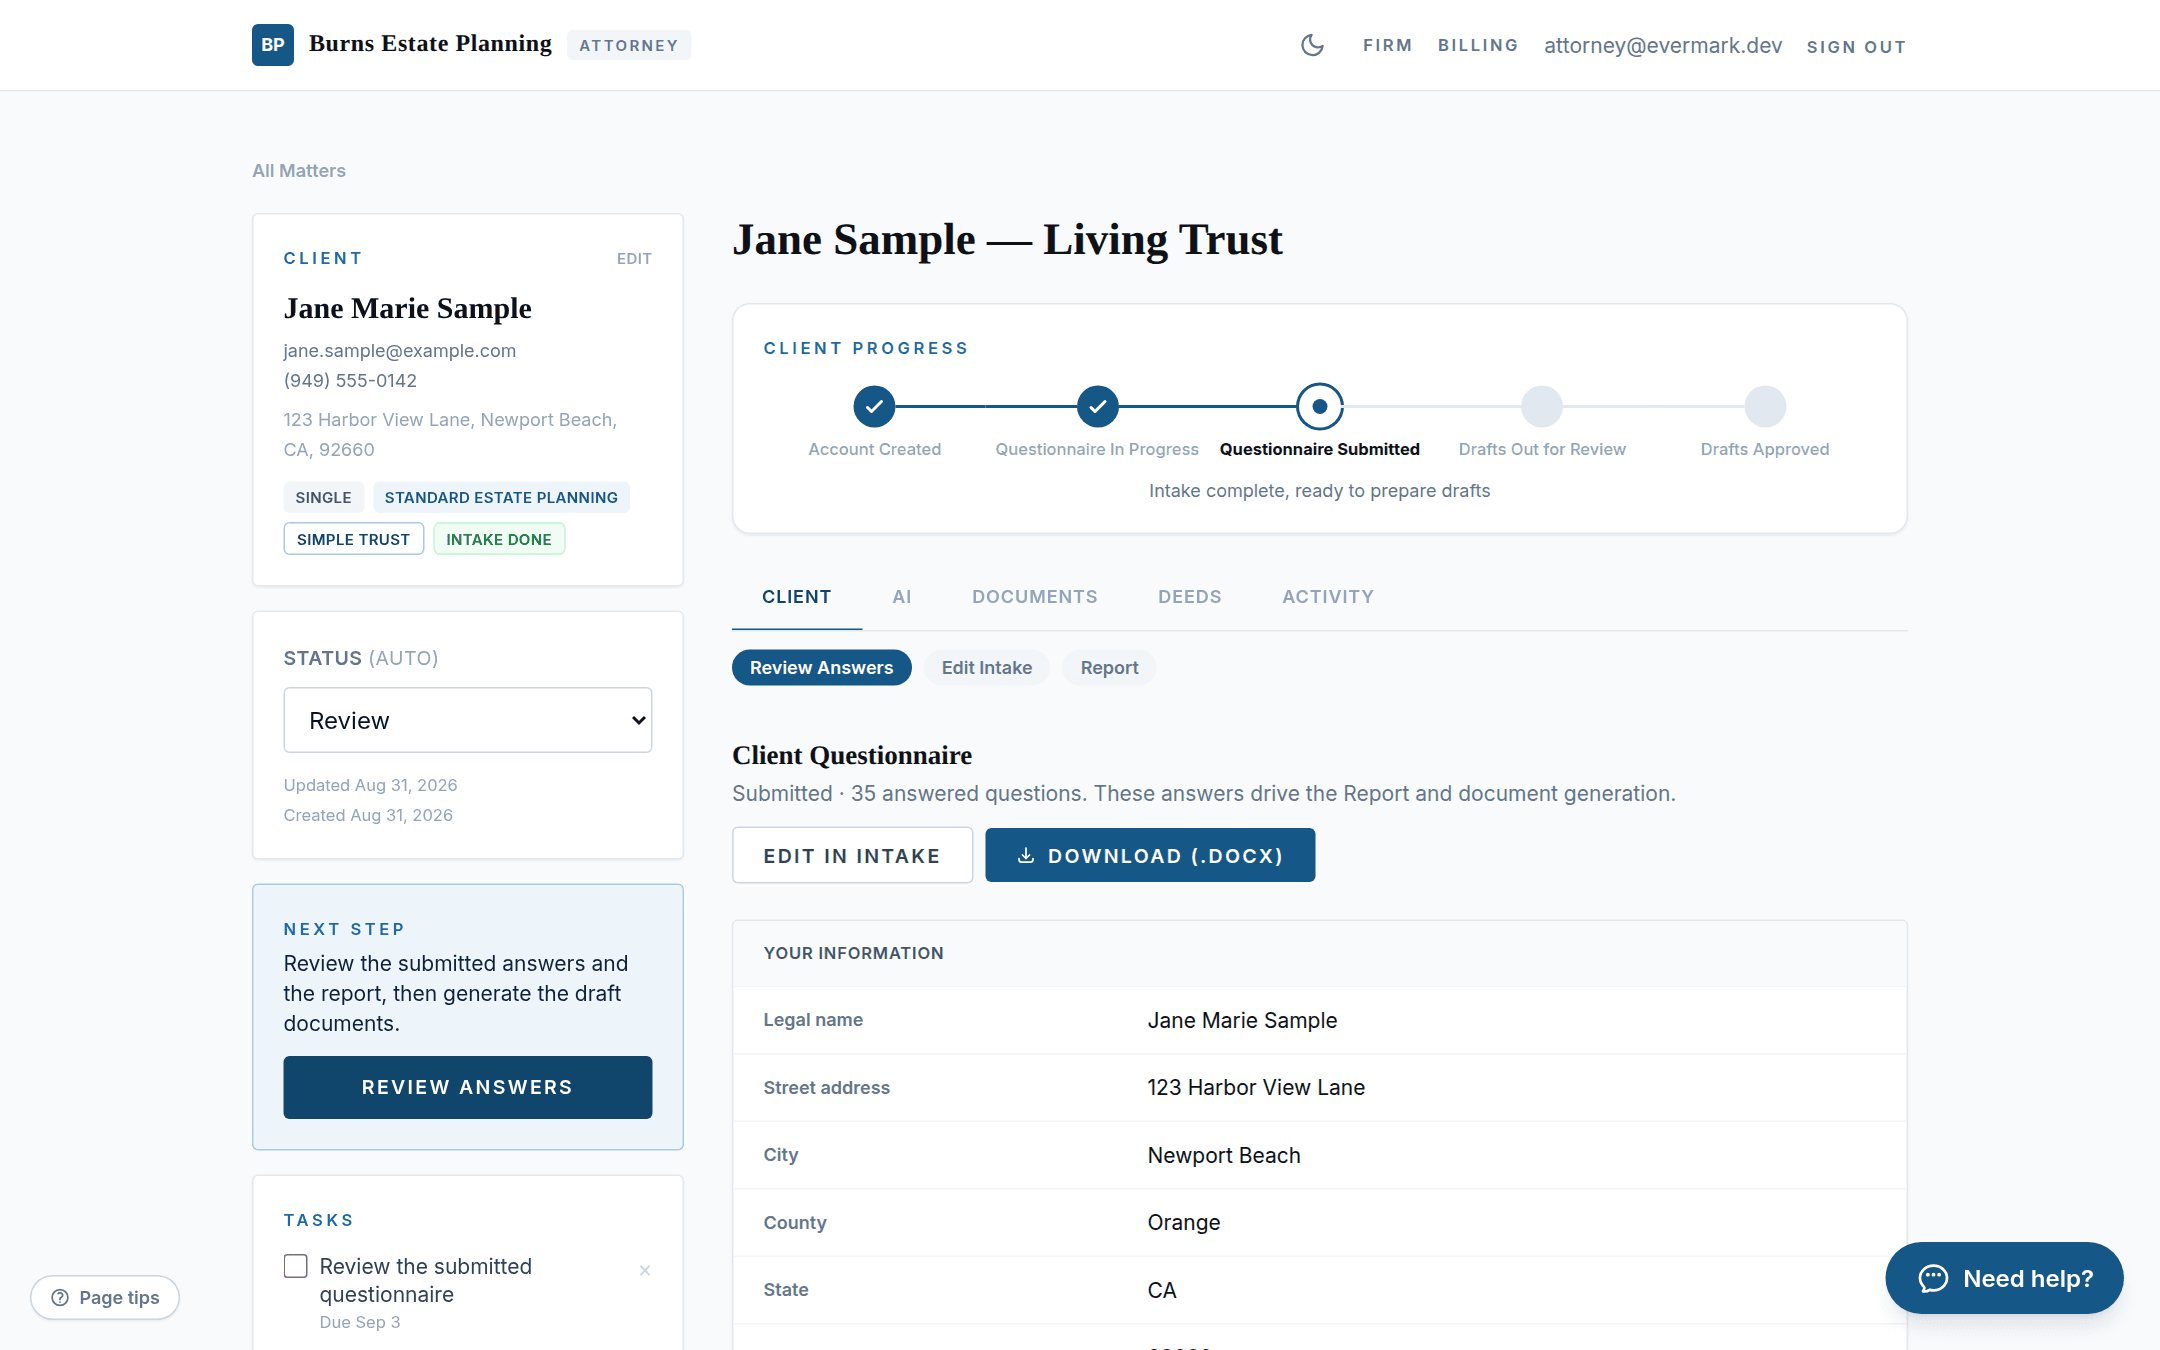Screen dimensions: 2160x1350
Task: Select the Review Answers pill
Action: [821, 668]
